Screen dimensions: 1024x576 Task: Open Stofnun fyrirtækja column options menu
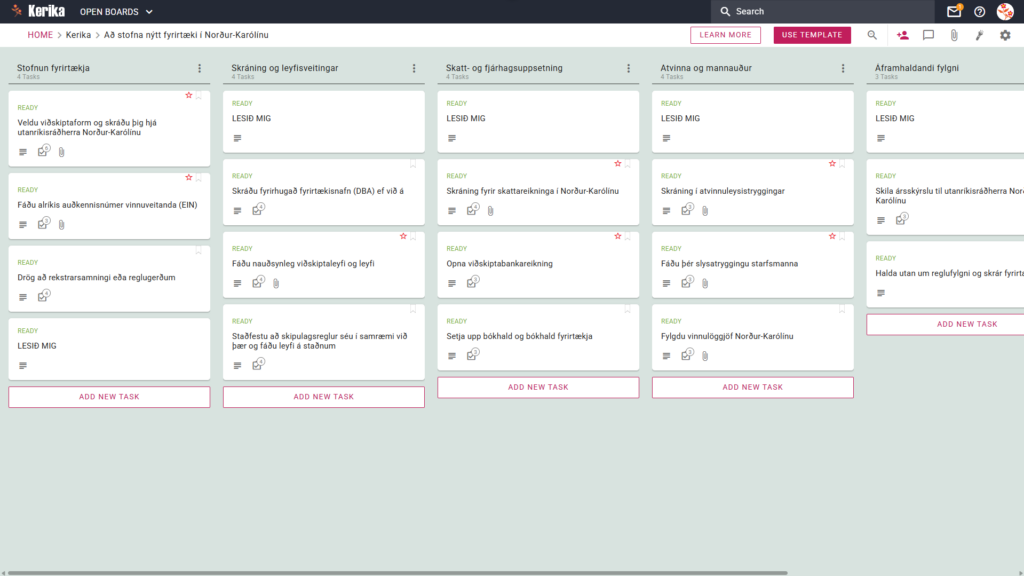click(200, 69)
